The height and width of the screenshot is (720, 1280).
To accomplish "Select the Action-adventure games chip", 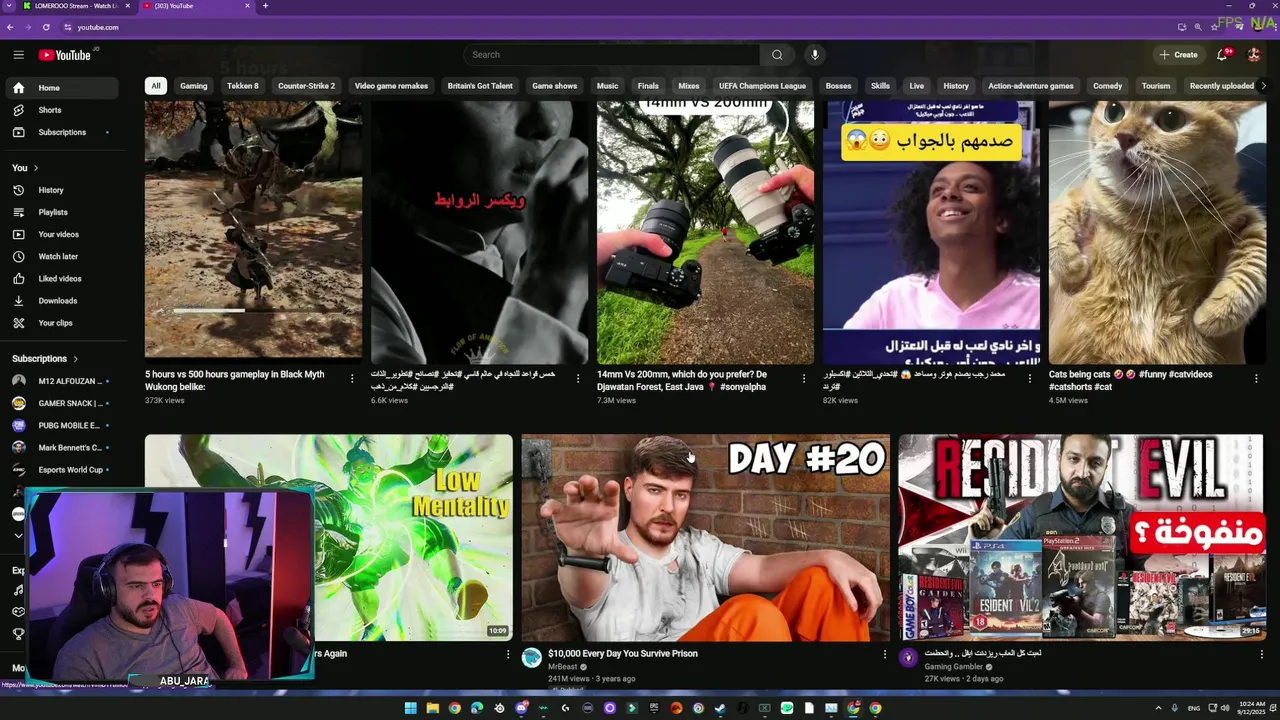I will [1031, 86].
